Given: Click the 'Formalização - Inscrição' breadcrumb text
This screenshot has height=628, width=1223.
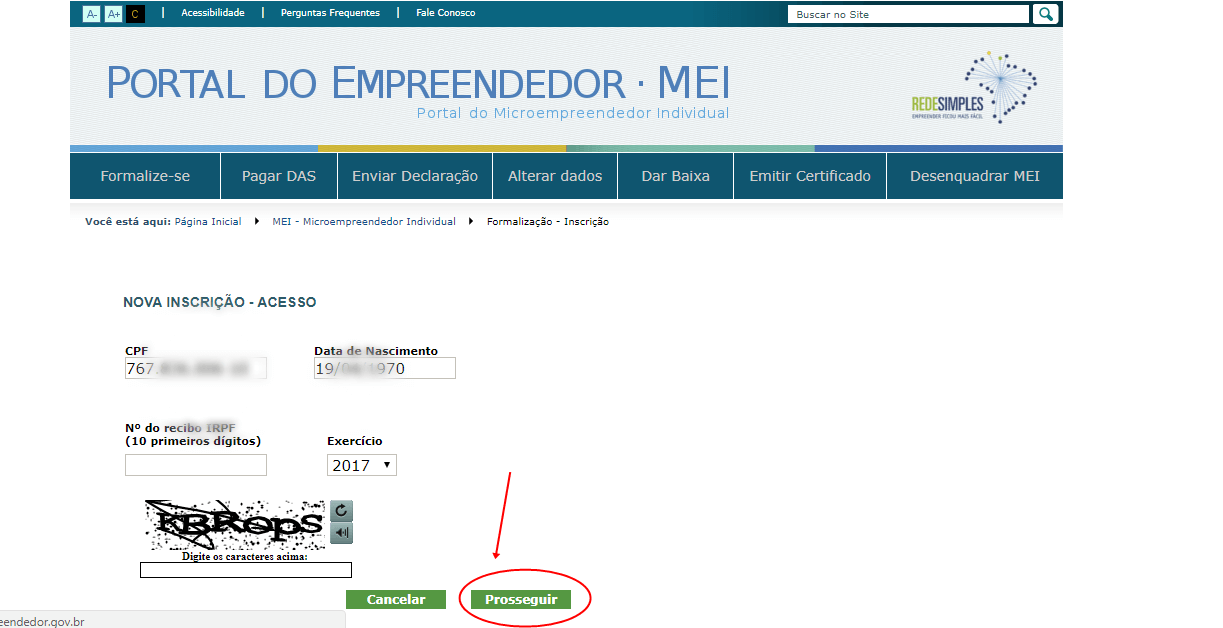Looking at the screenshot, I should [548, 222].
